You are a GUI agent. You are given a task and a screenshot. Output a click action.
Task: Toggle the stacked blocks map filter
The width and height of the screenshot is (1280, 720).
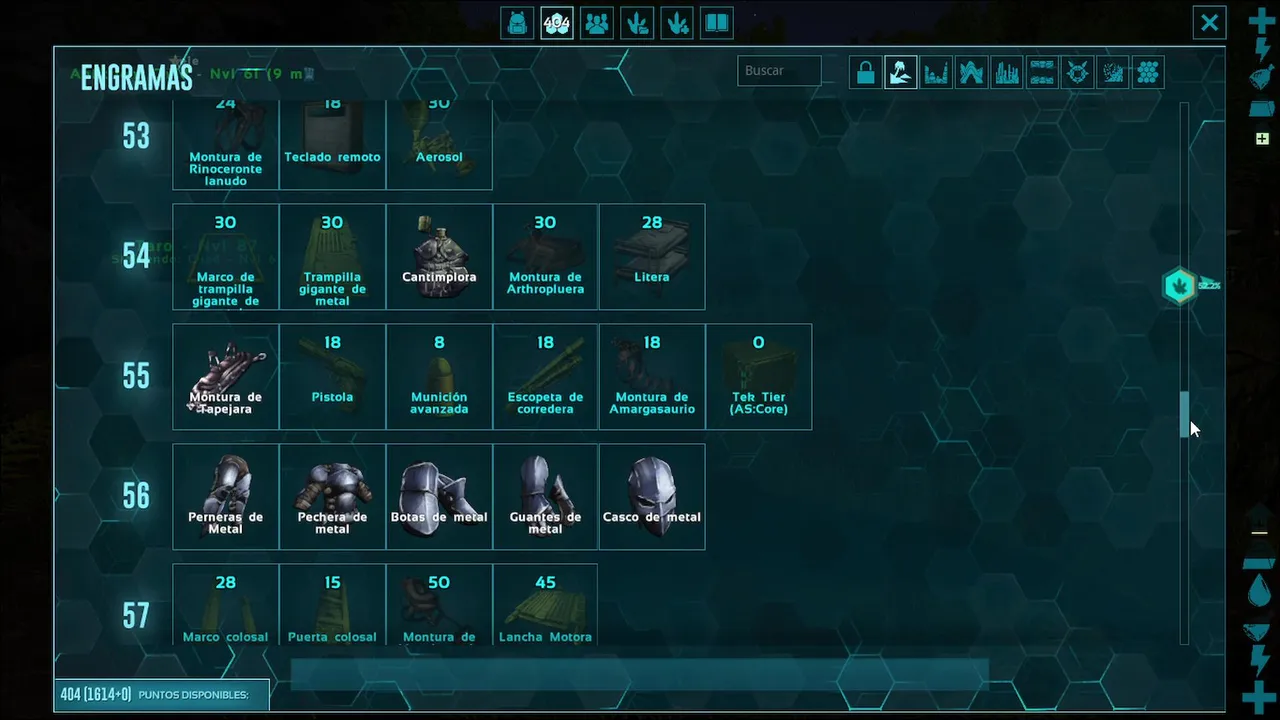point(1042,72)
